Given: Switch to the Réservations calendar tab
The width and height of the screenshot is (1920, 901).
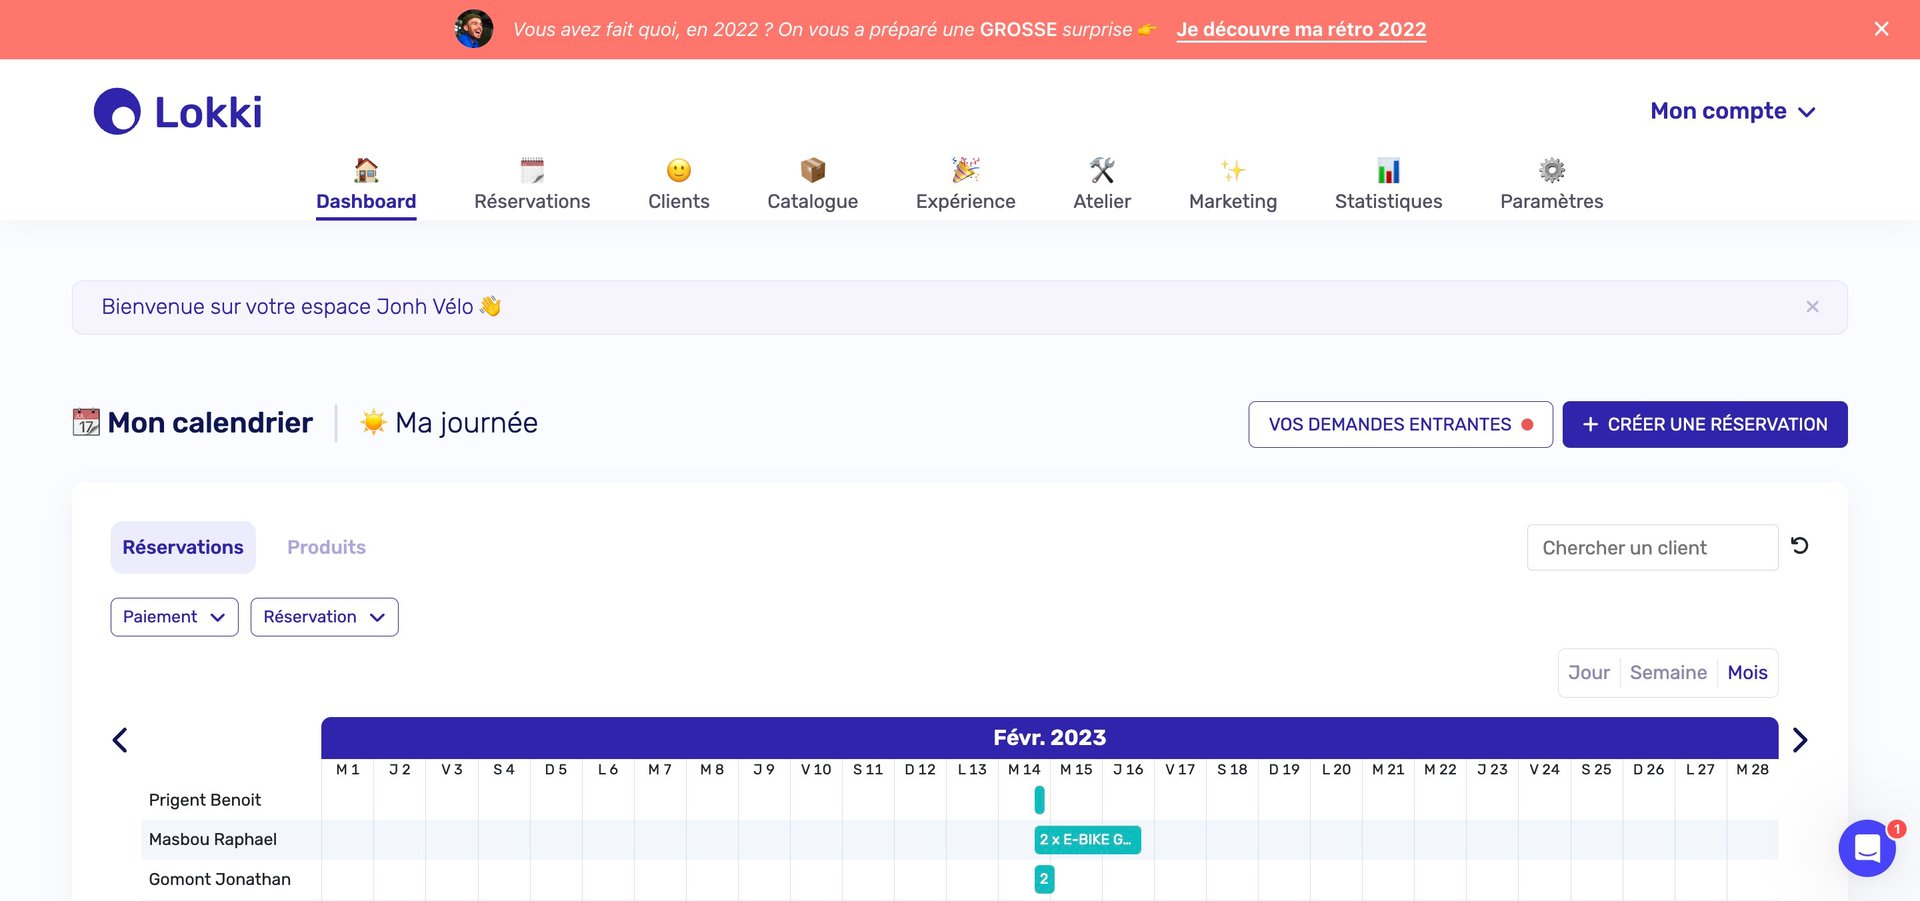Looking at the screenshot, I should pyautogui.click(x=183, y=547).
